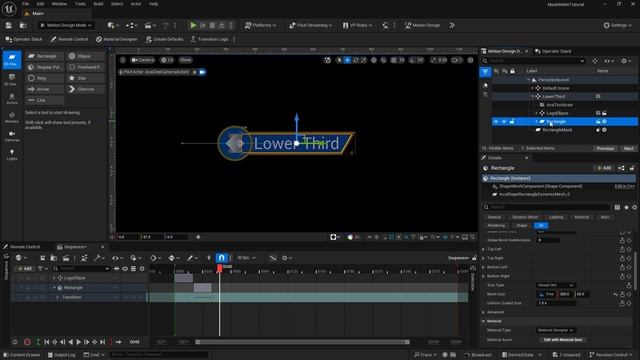Select the Regular Polygon shape tool
Viewport: 640px width, 360px height.
pyautogui.click(x=45, y=67)
